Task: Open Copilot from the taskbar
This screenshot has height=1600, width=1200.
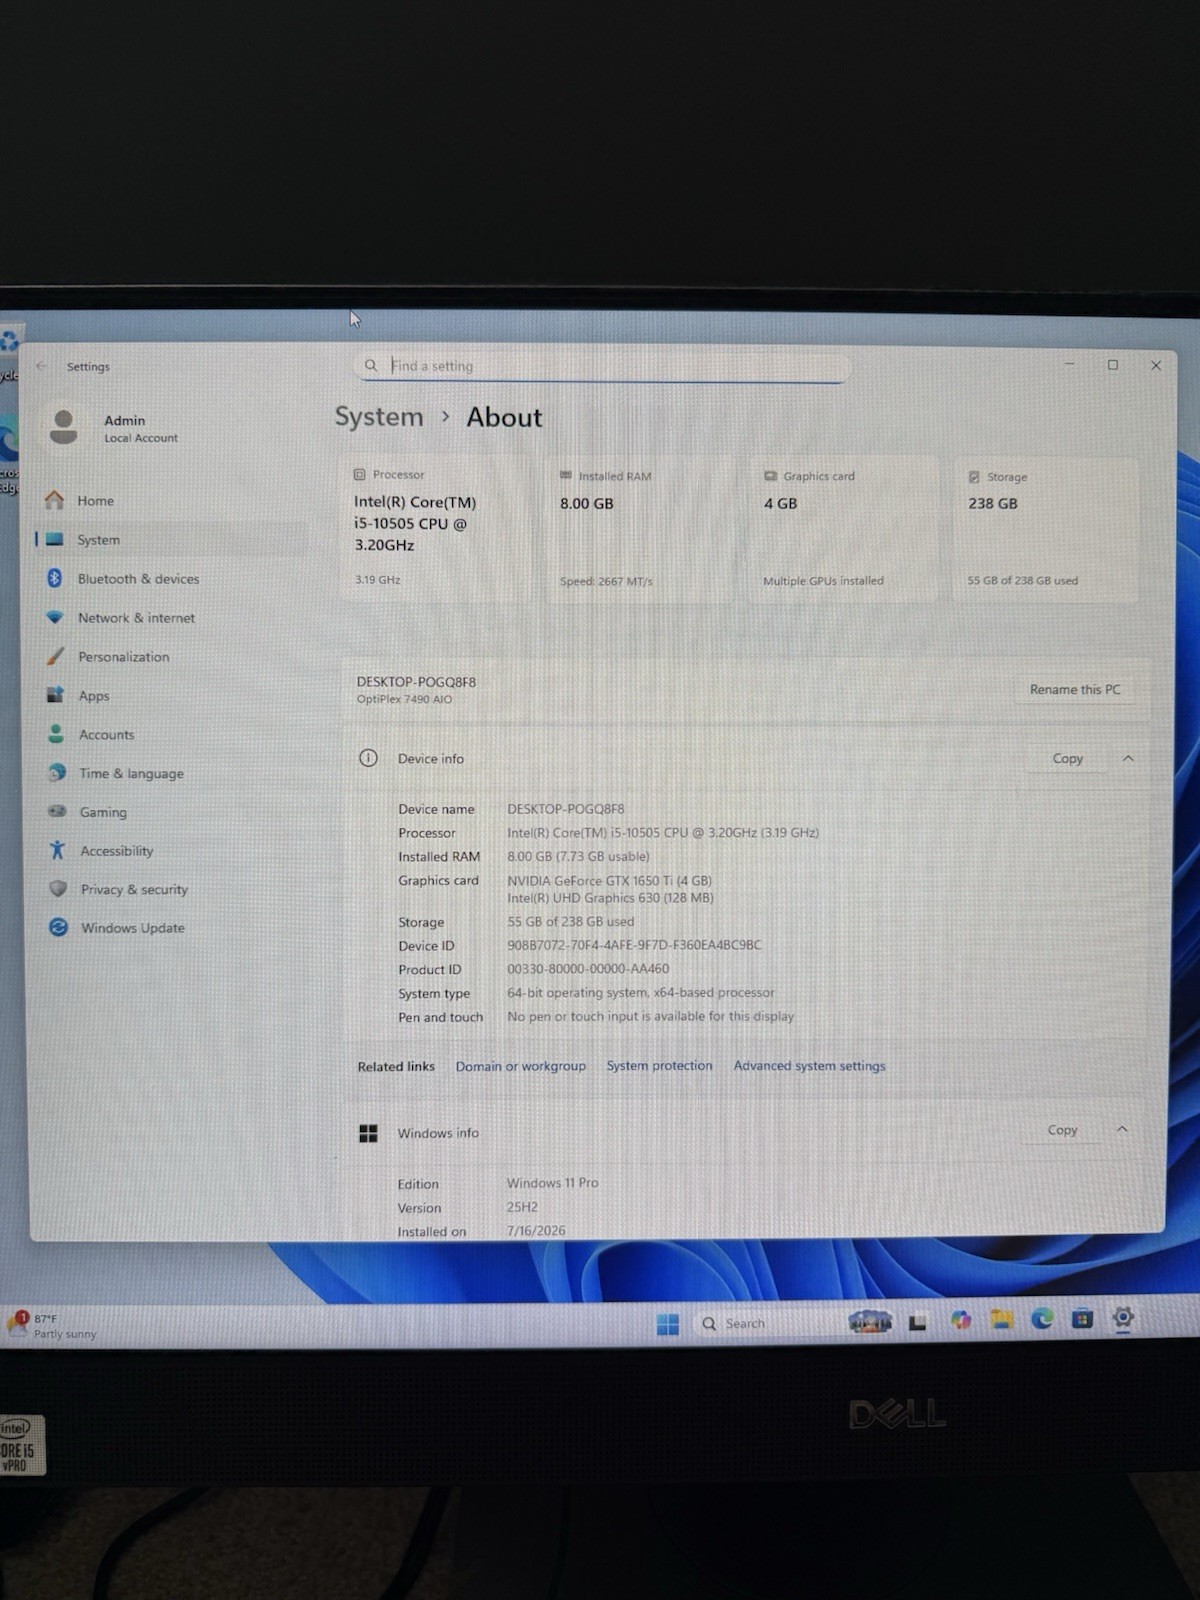Action: (x=961, y=1320)
